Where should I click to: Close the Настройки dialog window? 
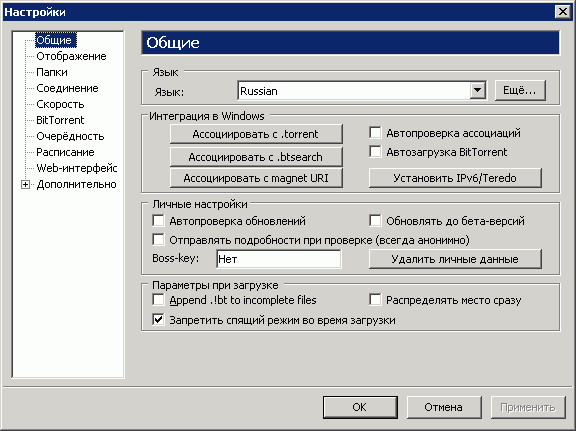(x=563, y=12)
